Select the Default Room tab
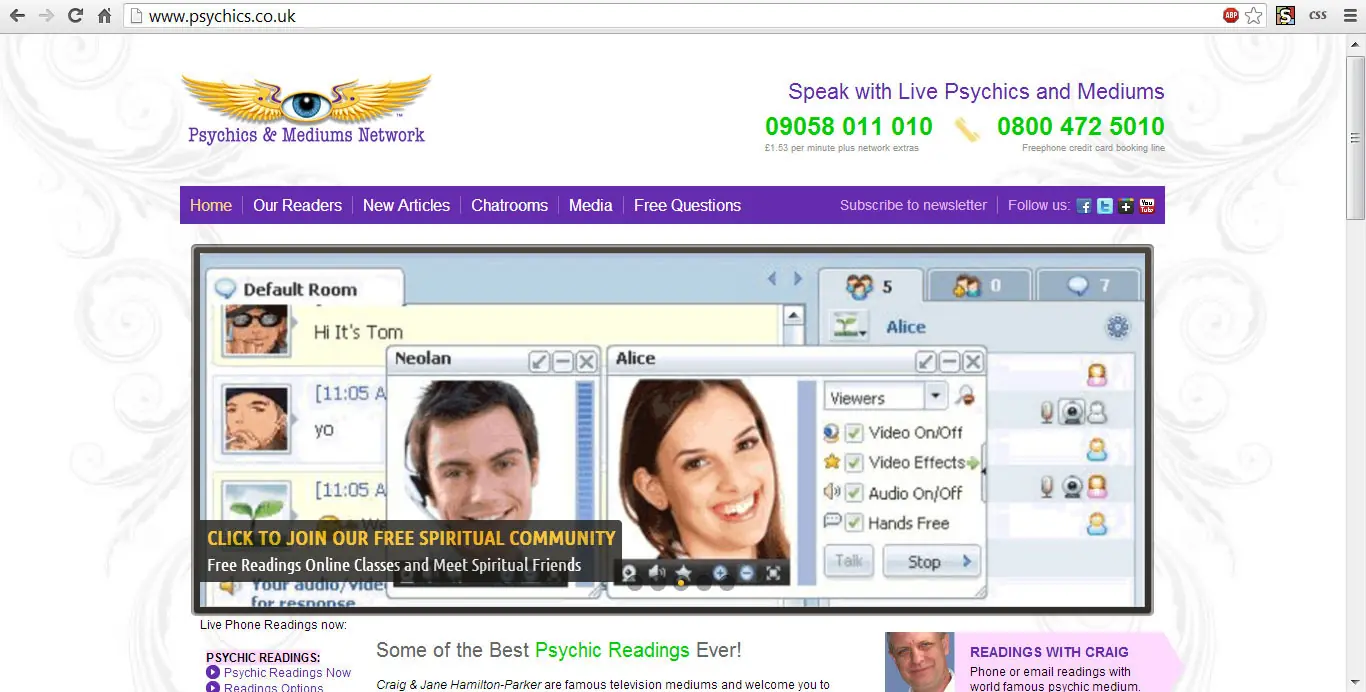The height and width of the screenshot is (692, 1366). 306,289
